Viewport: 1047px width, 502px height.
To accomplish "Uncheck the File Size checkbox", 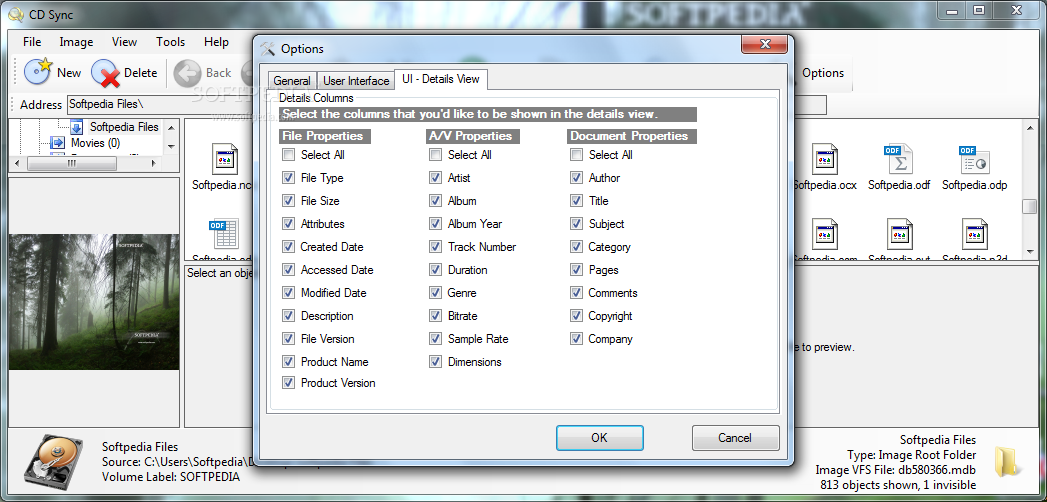I will click(288, 201).
